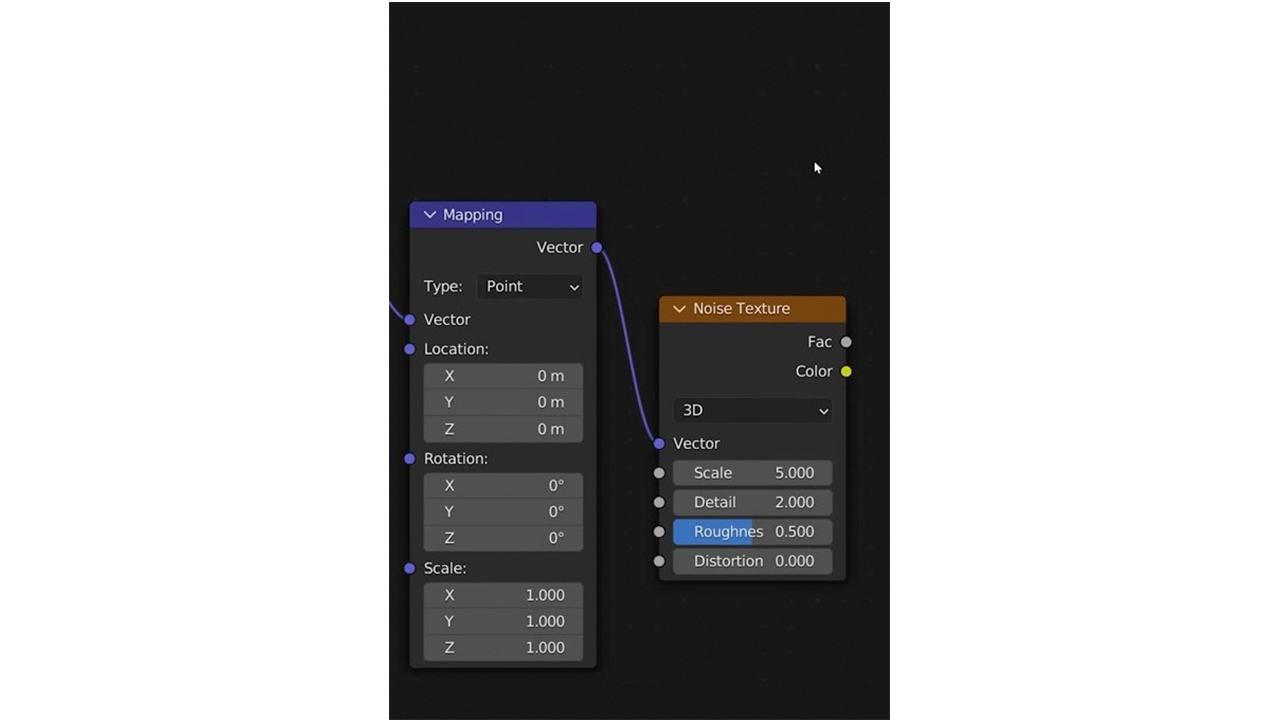Image resolution: width=1280 pixels, height=720 pixels.
Task: Click the Detail value field 2.000
Action: click(x=752, y=502)
